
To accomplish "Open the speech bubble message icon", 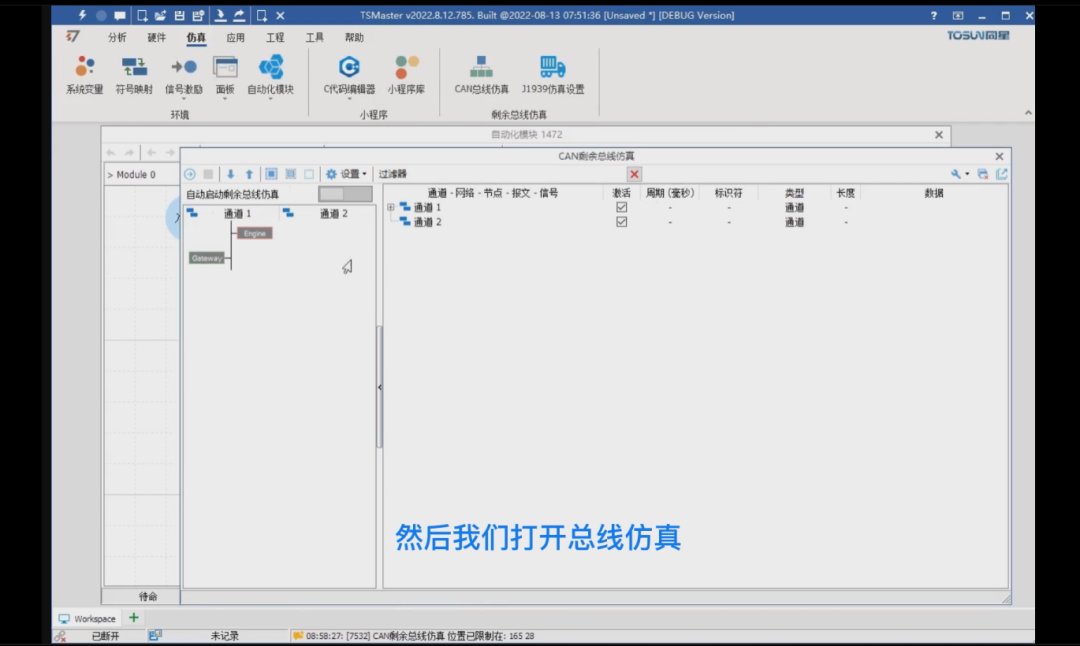I will click(x=120, y=15).
